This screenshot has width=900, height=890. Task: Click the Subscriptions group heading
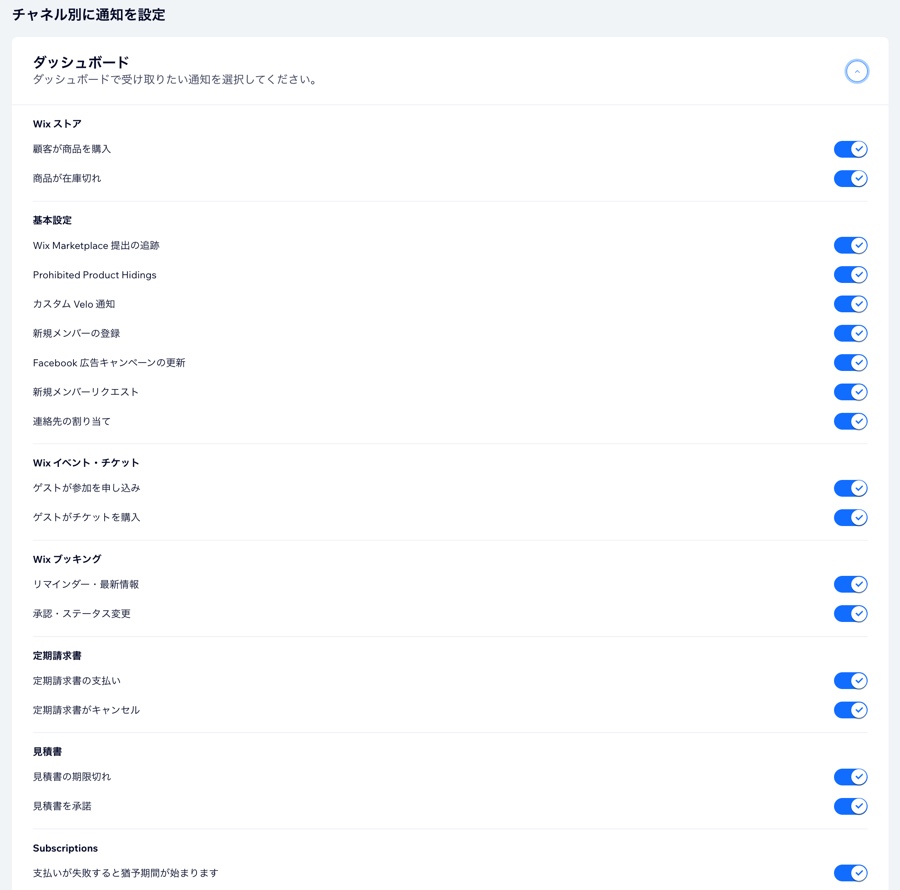coord(65,848)
